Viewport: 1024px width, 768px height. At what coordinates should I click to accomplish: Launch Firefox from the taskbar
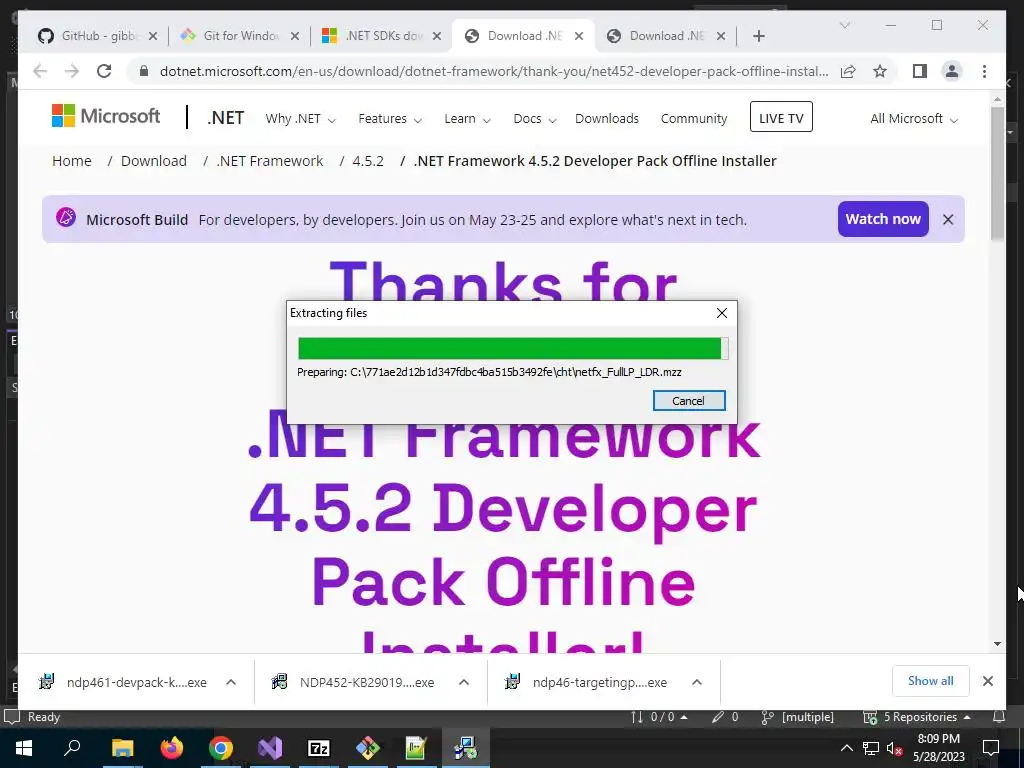pyautogui.click(x=172, y=748)
